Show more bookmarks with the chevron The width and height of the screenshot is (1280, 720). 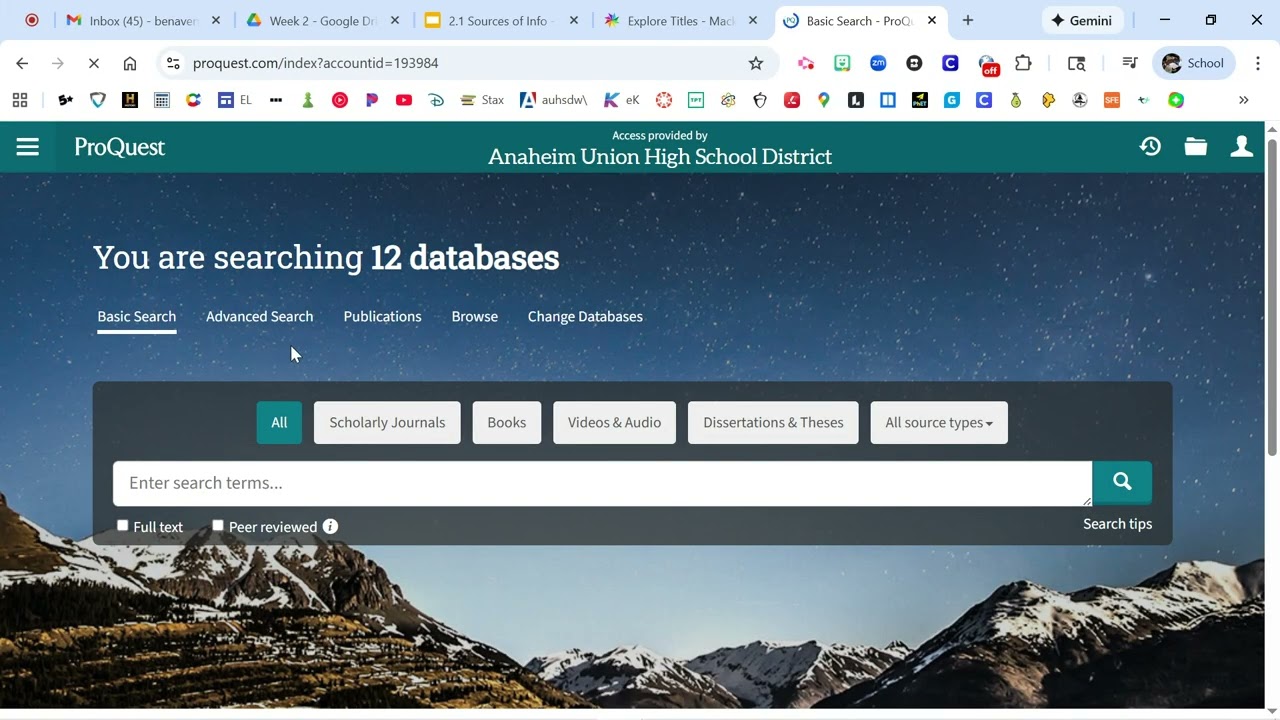(x=1244, y=100)
